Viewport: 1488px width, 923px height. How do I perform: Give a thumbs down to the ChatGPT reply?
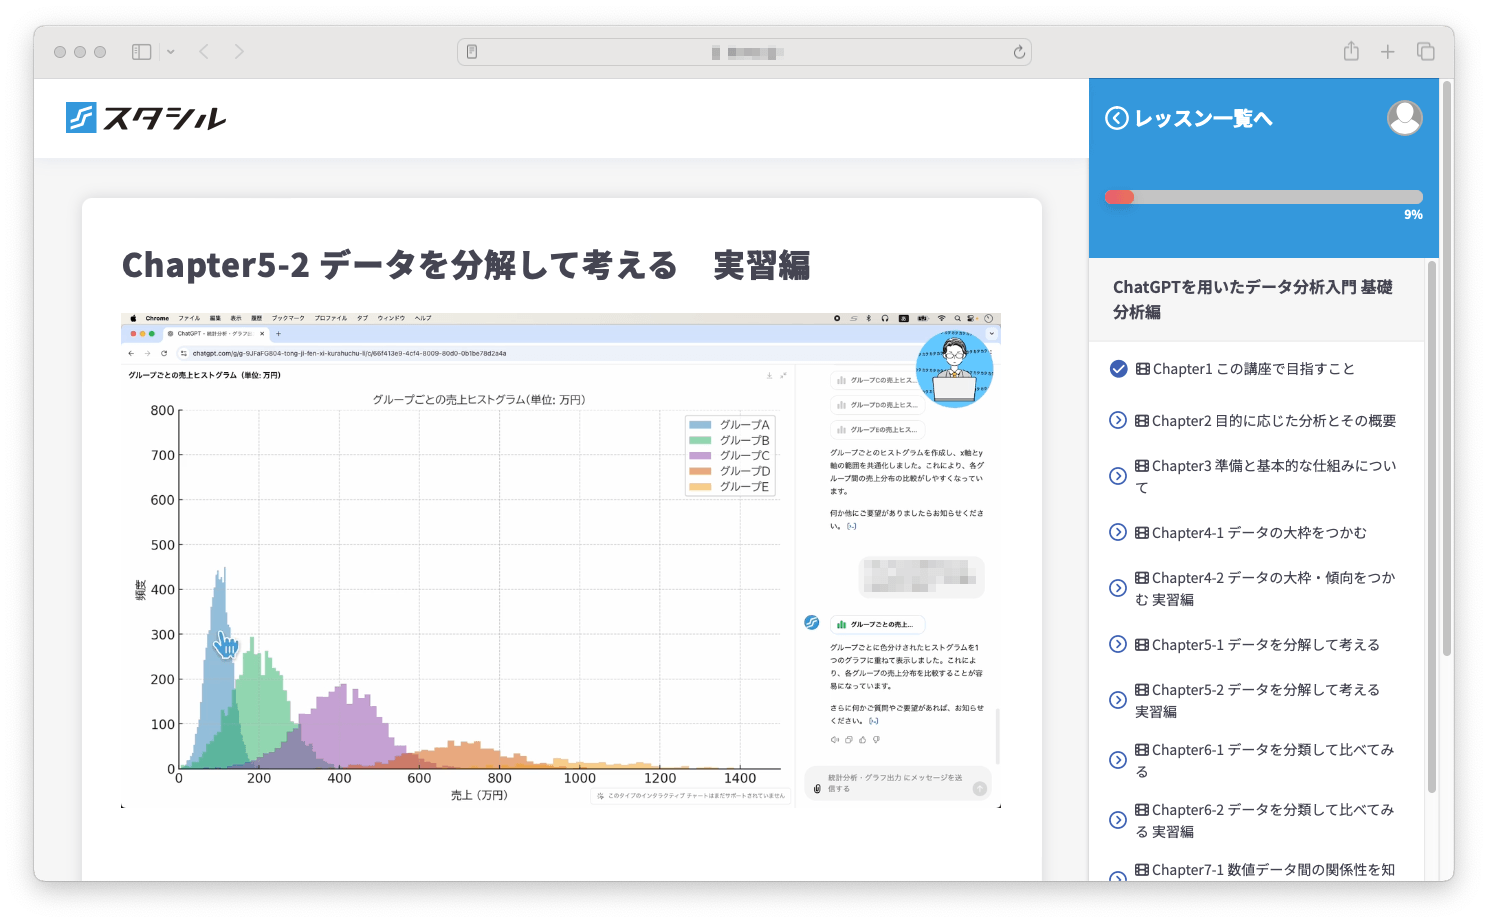pyautogui.click(x=876, y=739)
